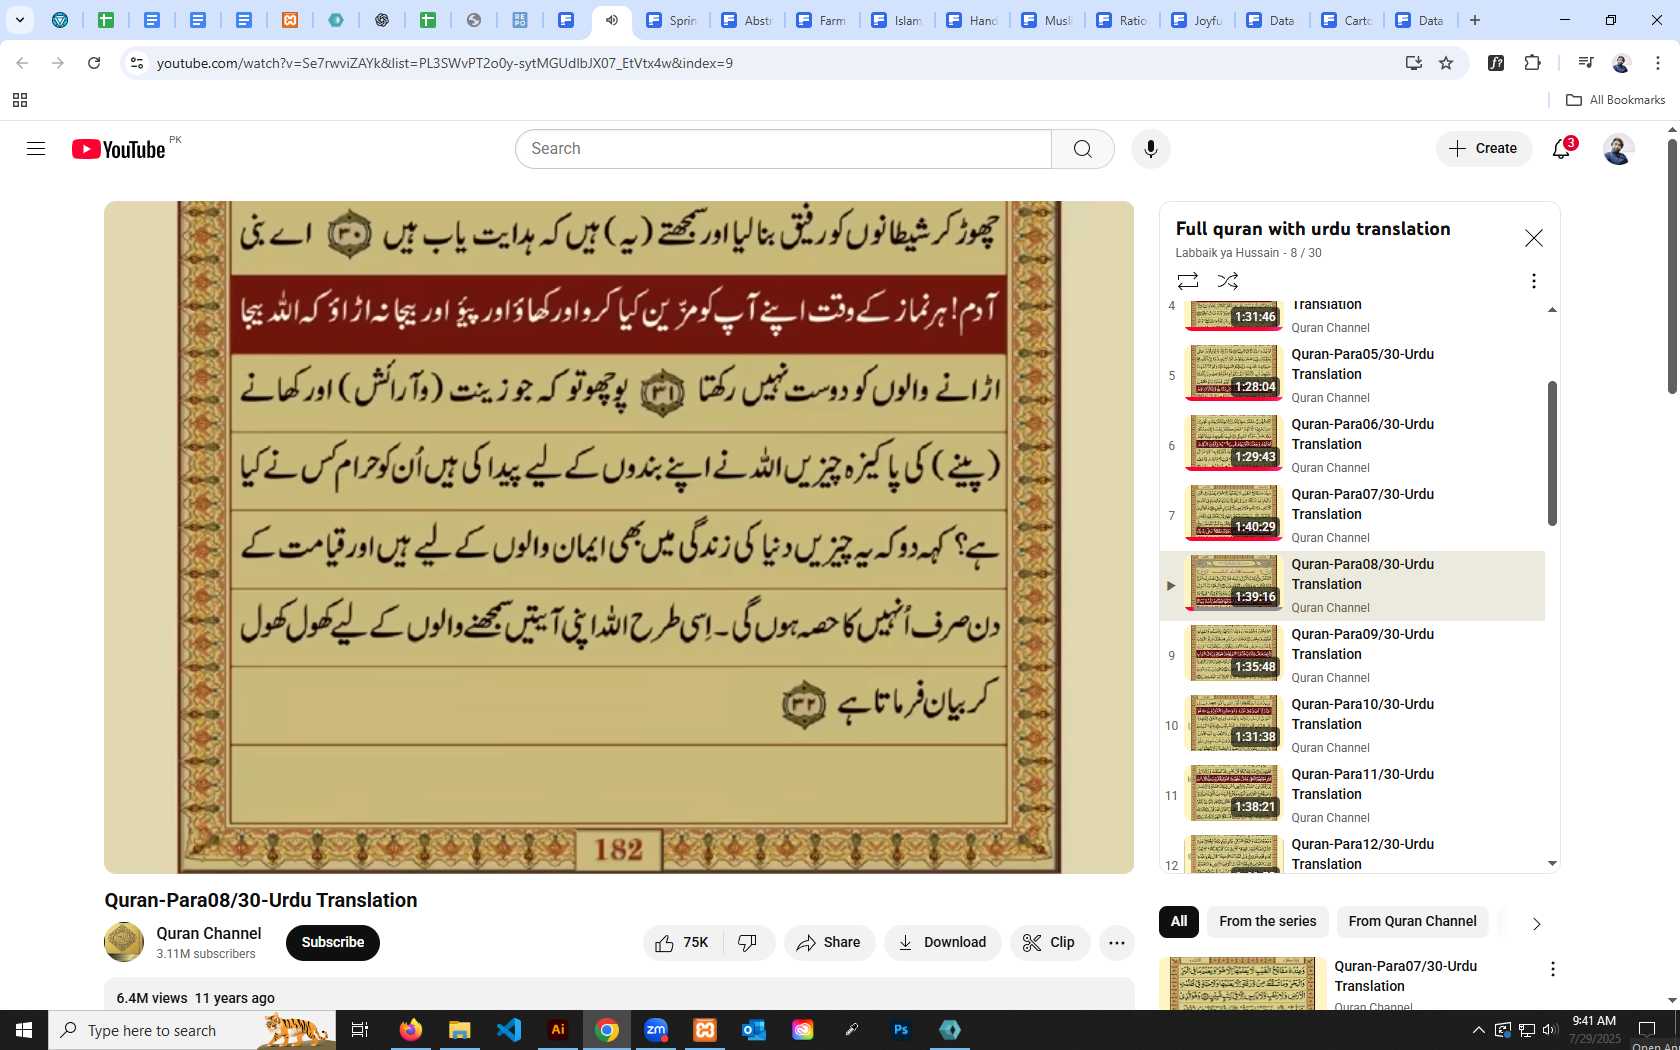Open Visual Studio Code from the taskbar

[x=509, y=1030]
